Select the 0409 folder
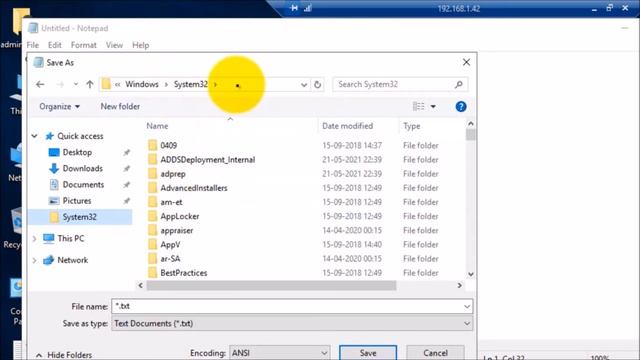 (x=169, y=146)
